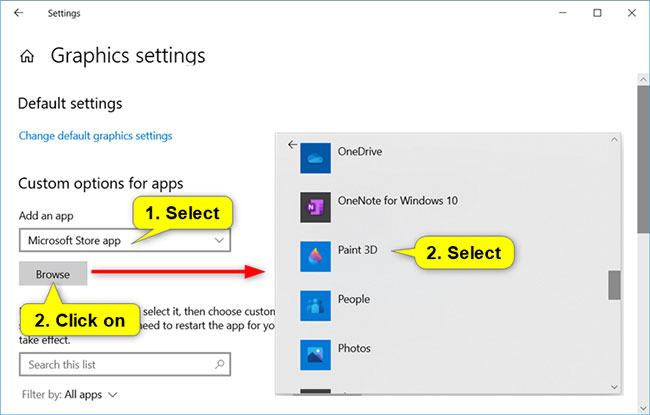Screen dimensions: 650x415
Task: Select the Paint 3D list entry text
Action: coord(357,250)
